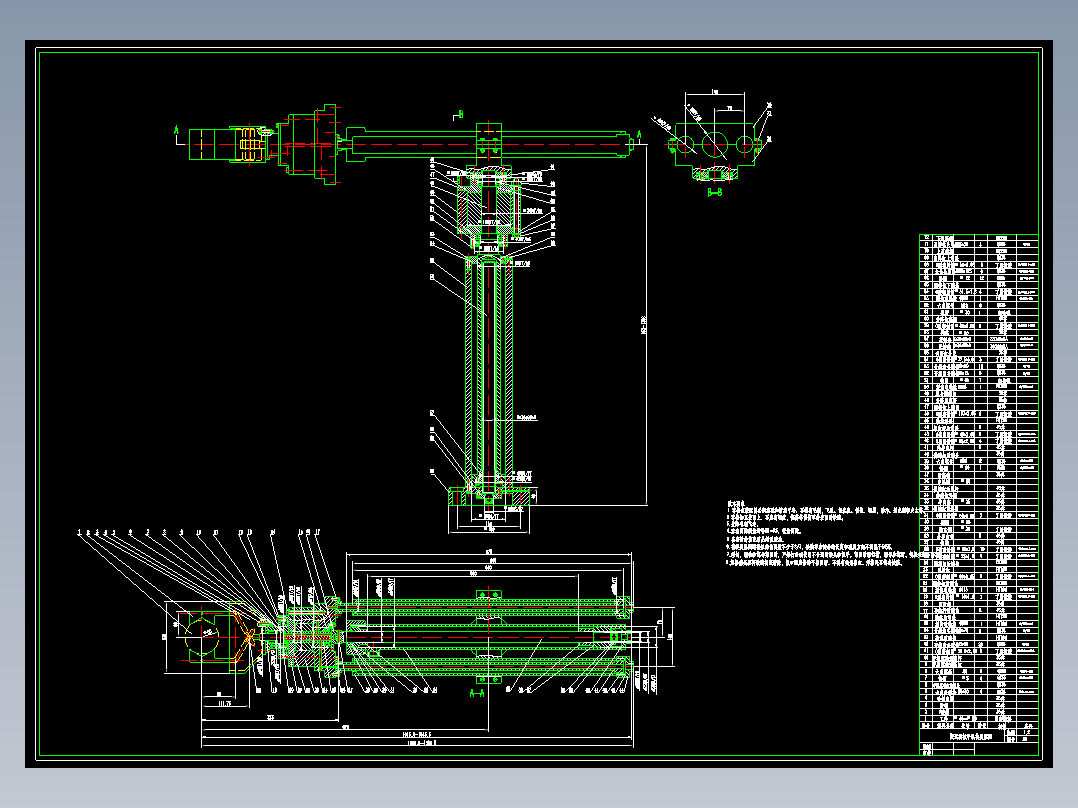The width and height of the screenshot is (1078, 808).
Task: Select the yellow gripper jaws in the top view
Action: point(249,144)
